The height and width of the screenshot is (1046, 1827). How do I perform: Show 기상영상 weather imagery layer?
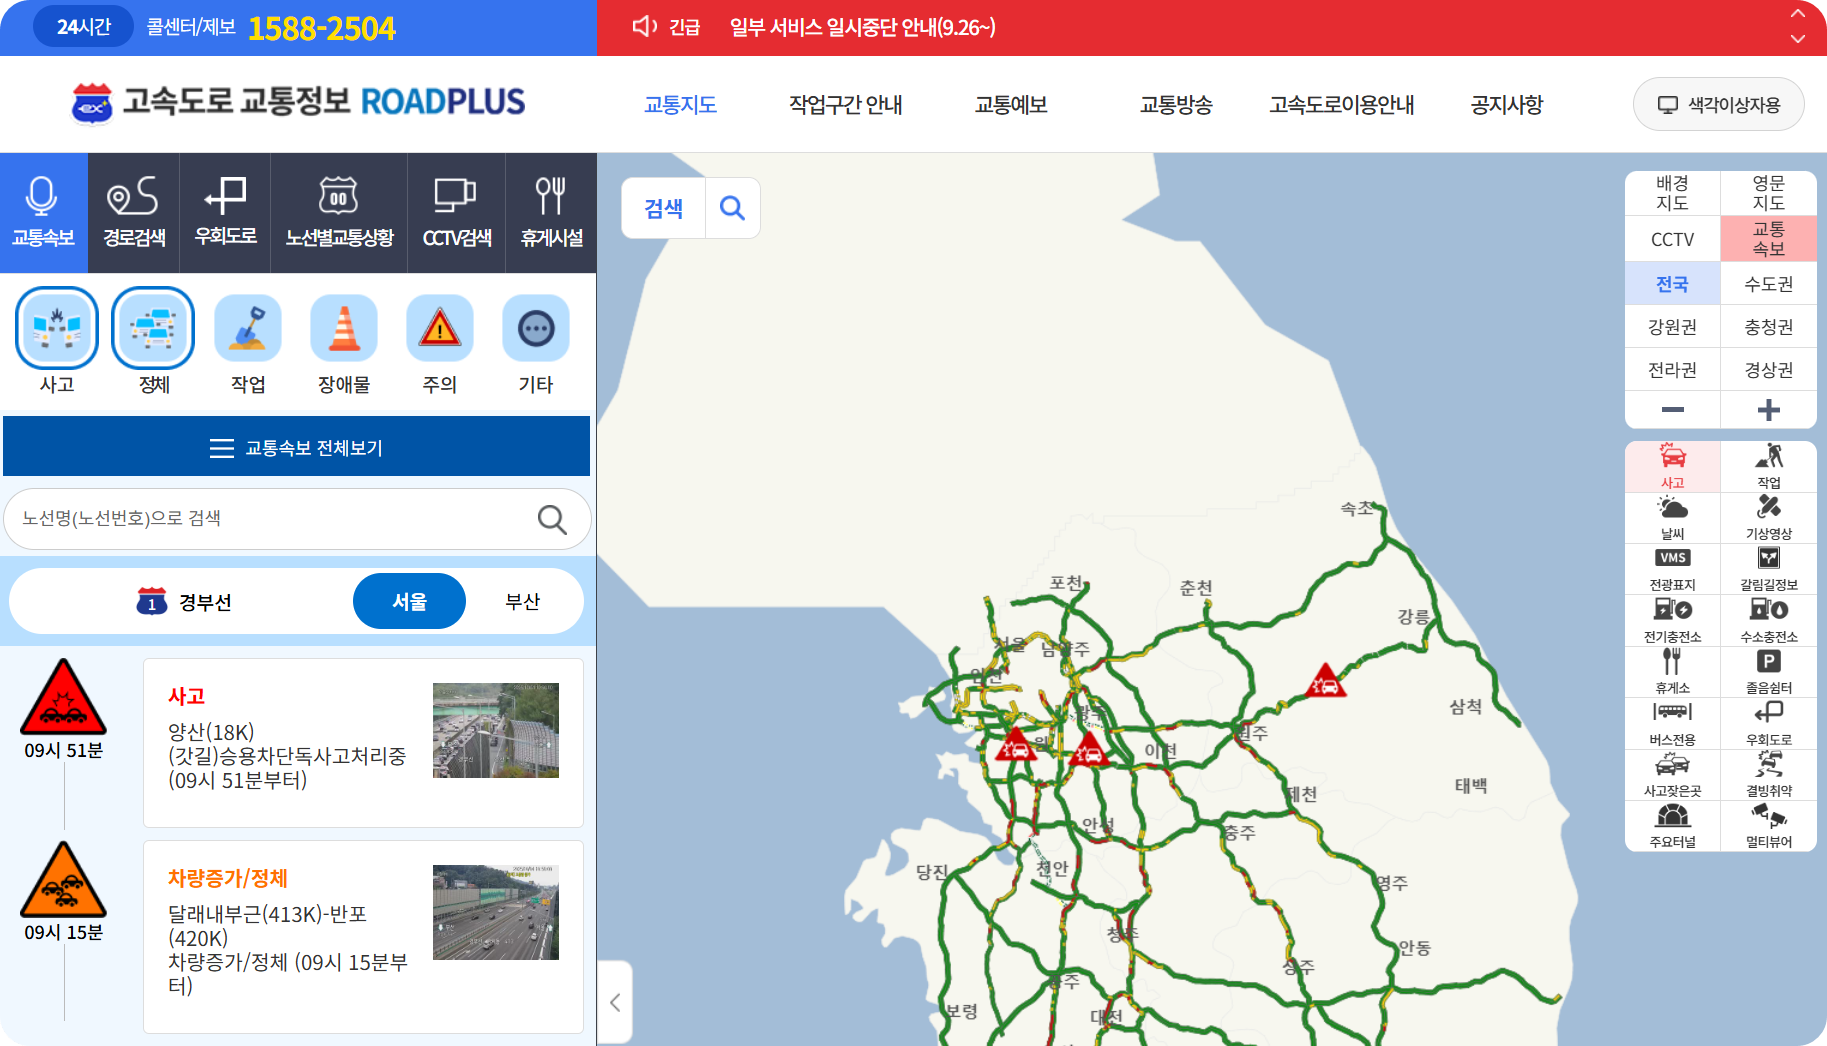[1769, 518]
